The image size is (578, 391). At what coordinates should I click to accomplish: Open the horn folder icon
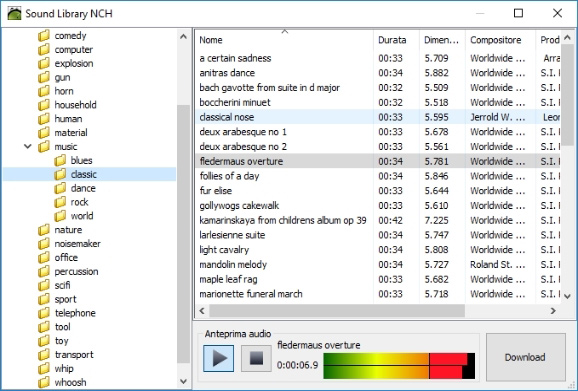click(44, 91)
